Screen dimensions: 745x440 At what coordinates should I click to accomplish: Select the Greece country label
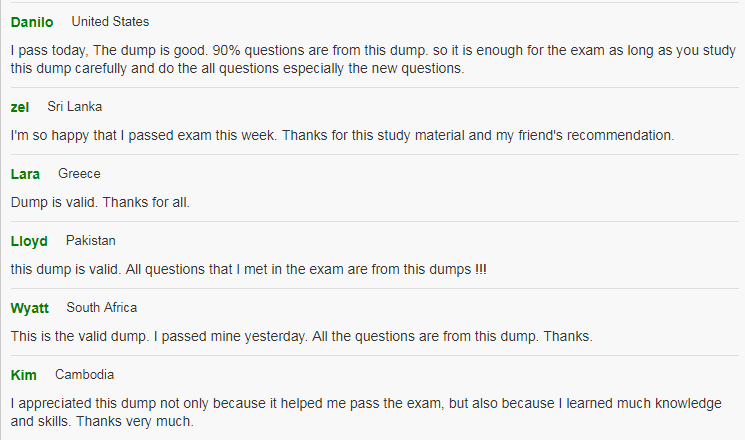(79, 173)
